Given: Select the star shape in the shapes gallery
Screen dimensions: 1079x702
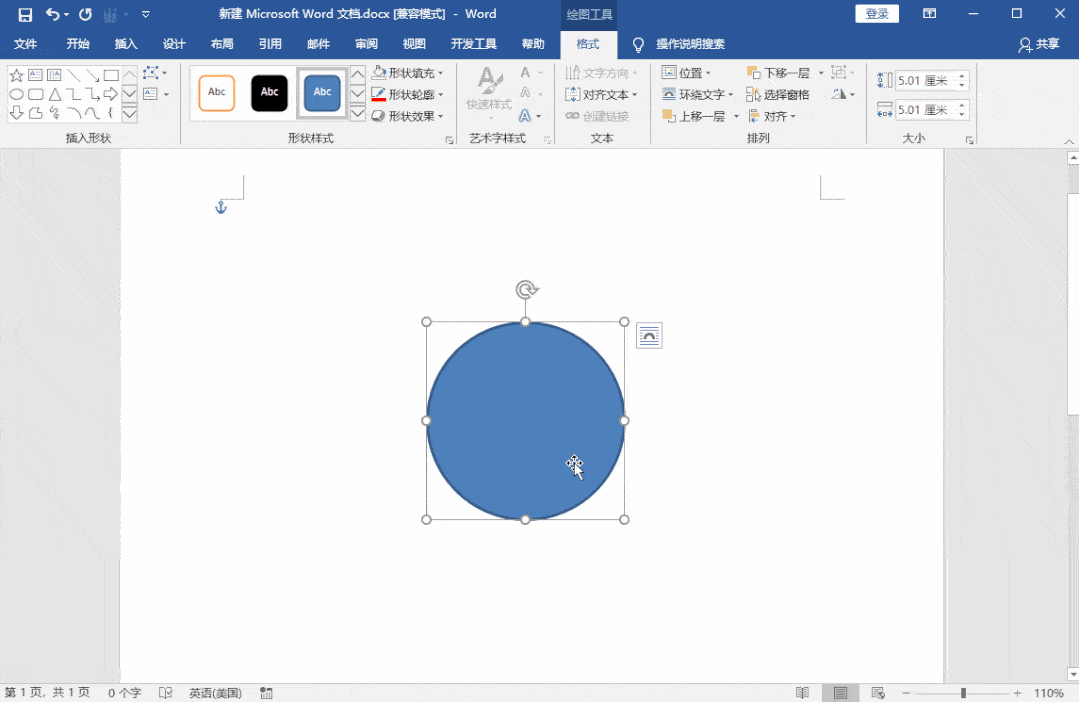Looking at the screenshot, I should point(16,75).
